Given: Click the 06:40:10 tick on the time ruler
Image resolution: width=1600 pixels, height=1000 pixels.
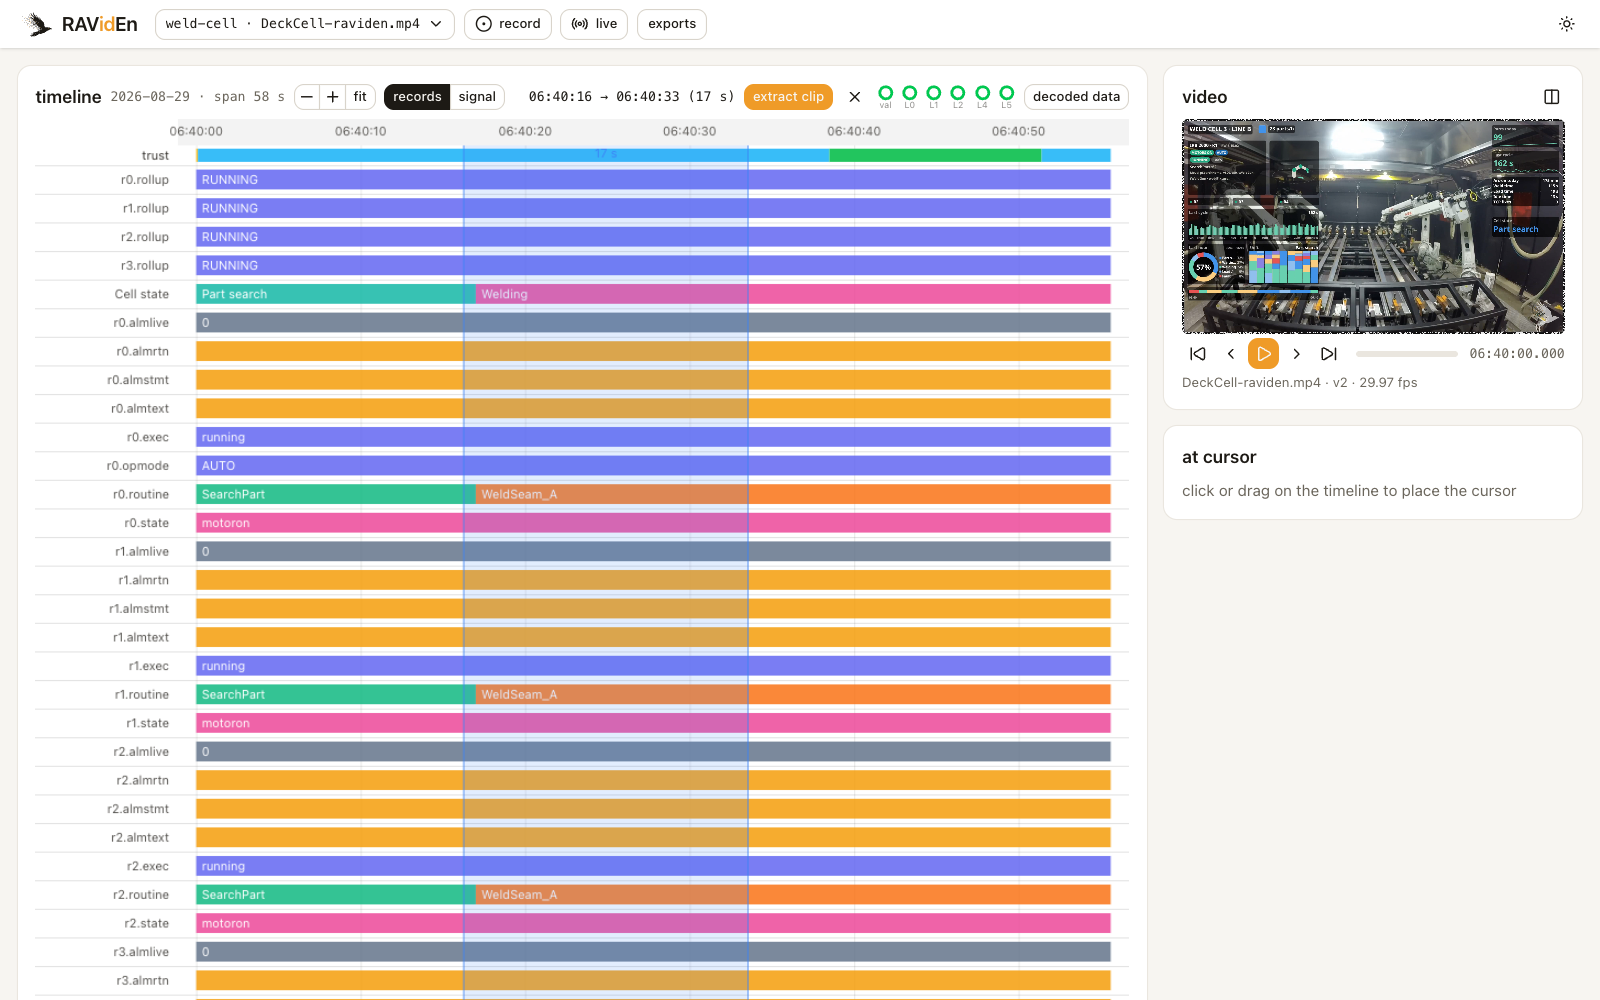Looking at the screenshot, I should pos(361,131).
